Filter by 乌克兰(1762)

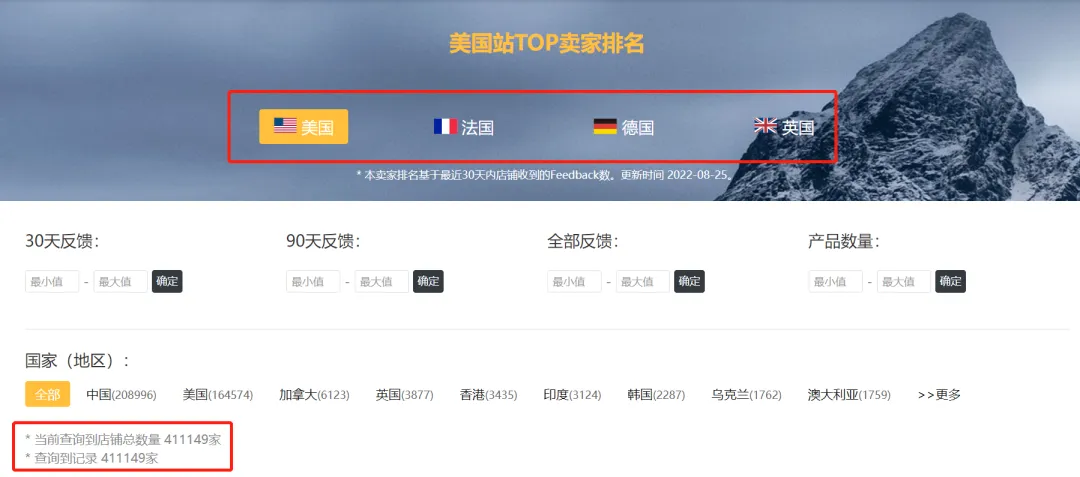click(747, 395)
